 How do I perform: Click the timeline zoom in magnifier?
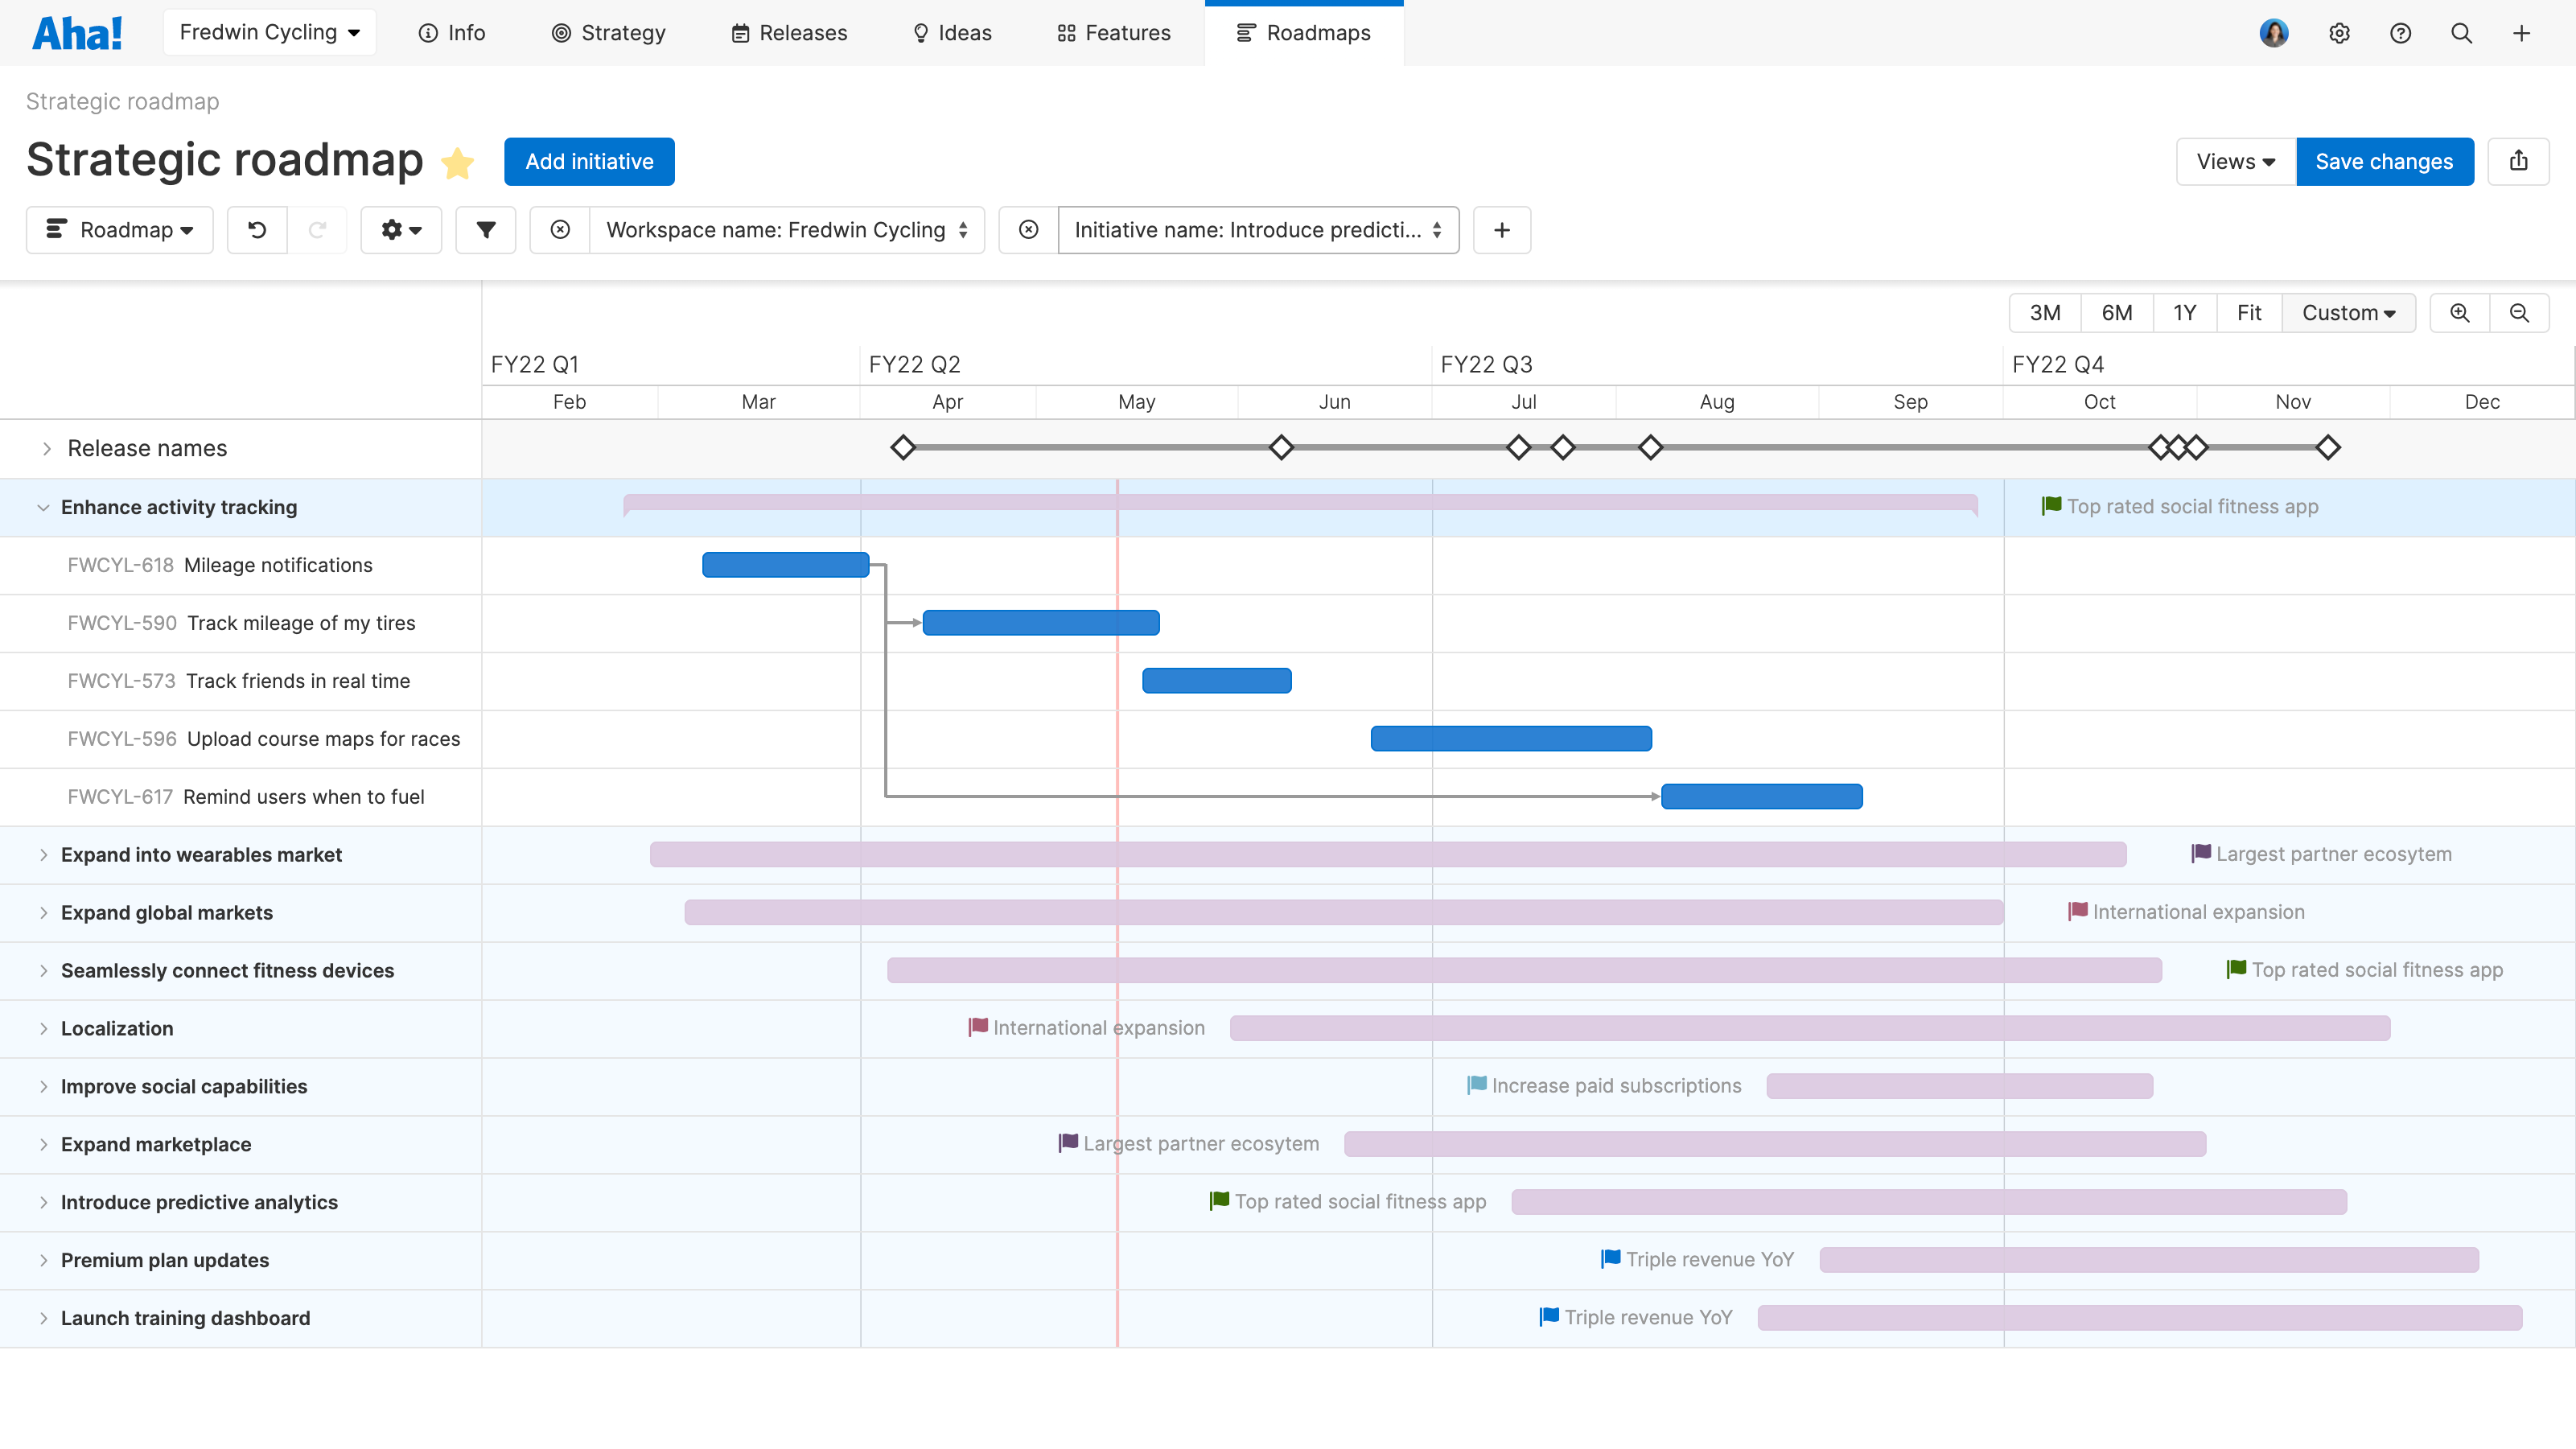pyautogui.click(x=2459, y=313)
